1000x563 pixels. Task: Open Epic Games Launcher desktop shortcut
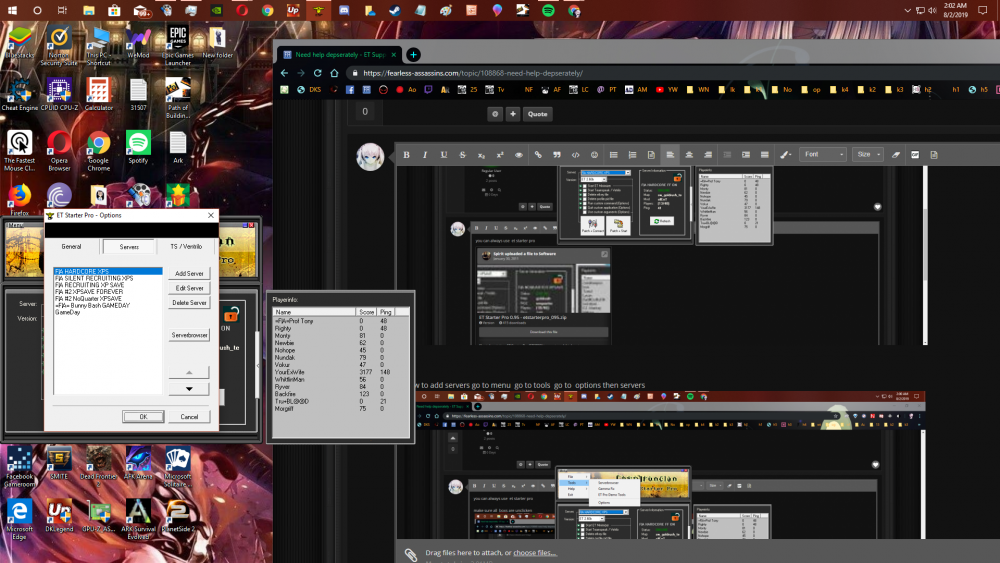point(178,45)
